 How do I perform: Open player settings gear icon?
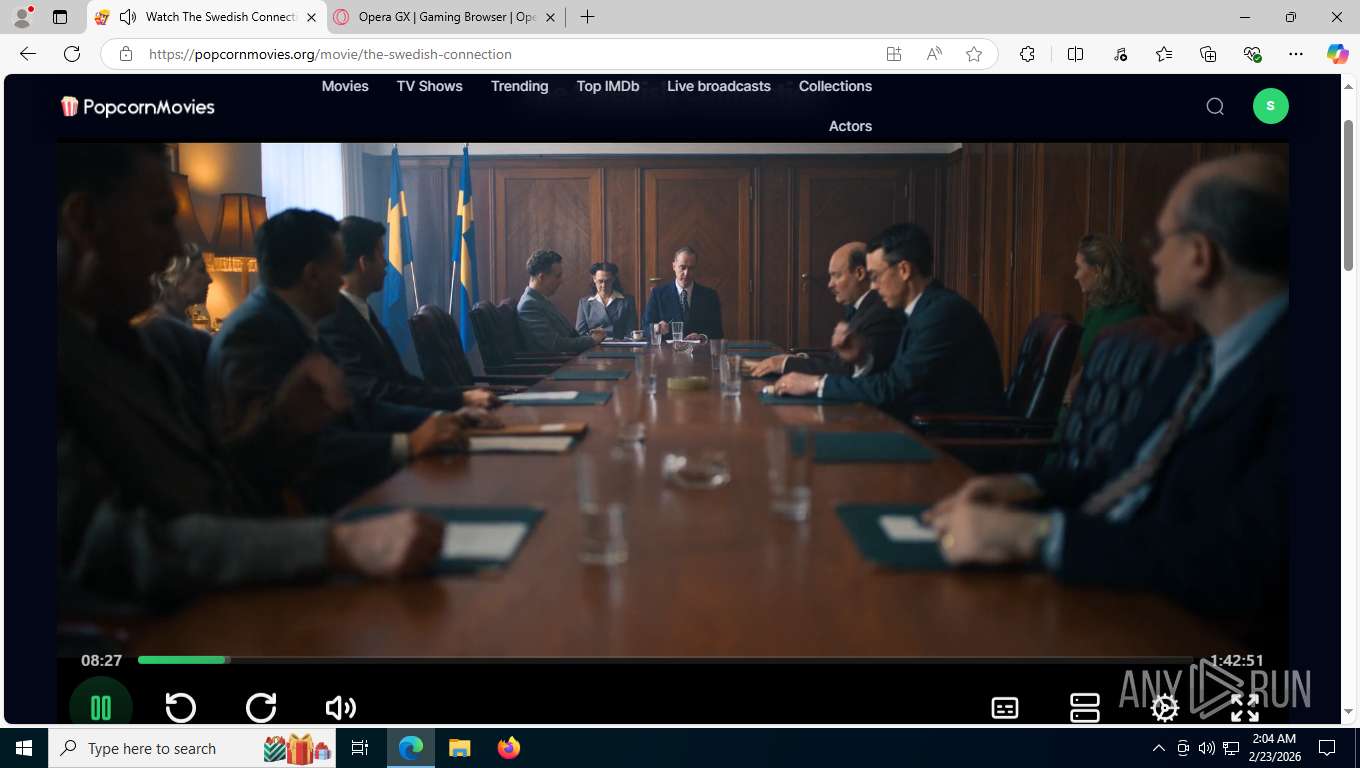[1165, 708]
